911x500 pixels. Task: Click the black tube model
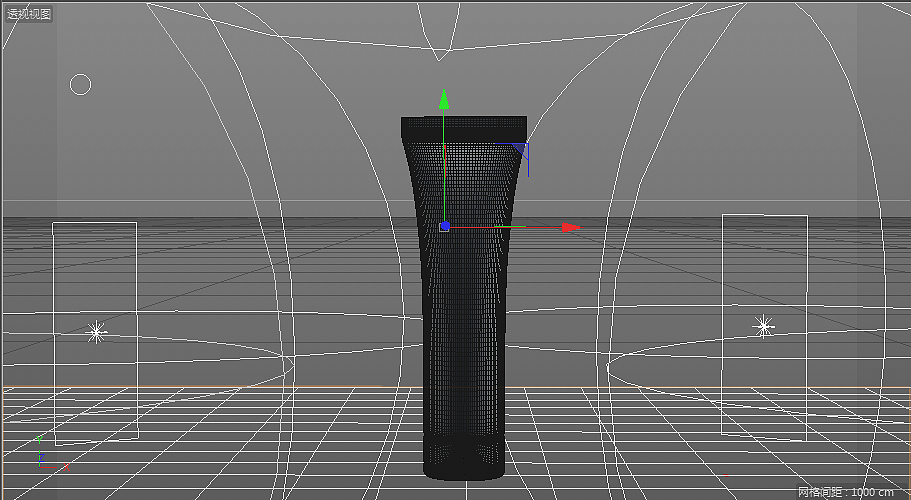(x=464, y=298)
